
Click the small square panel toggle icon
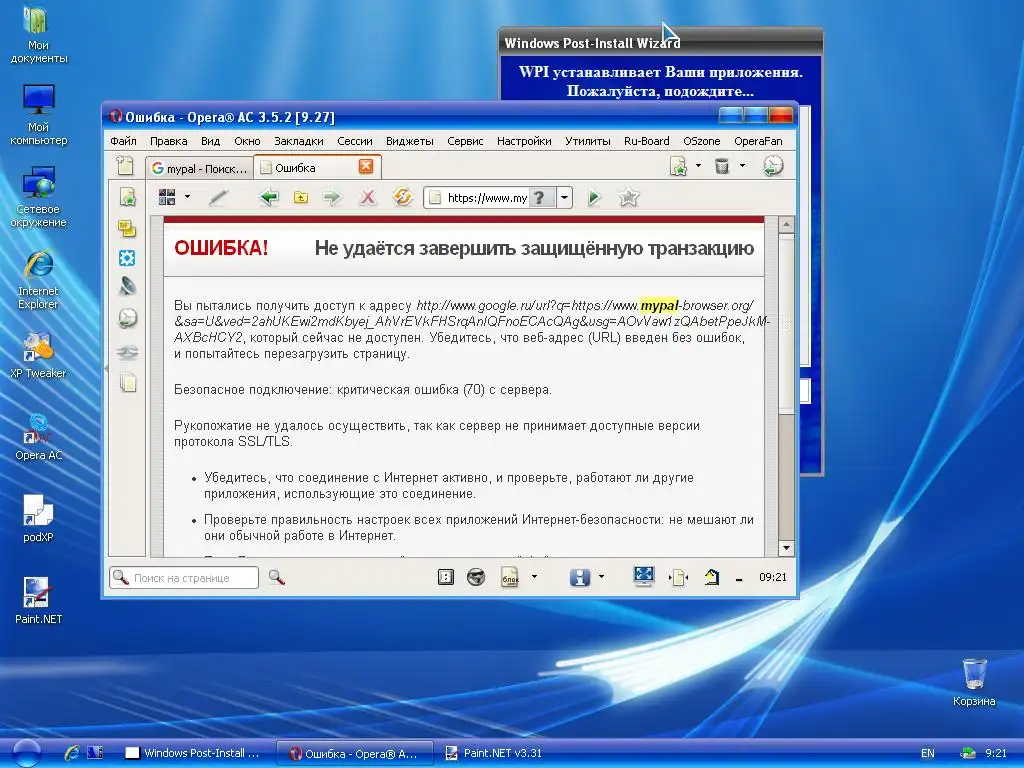(445, 577)
